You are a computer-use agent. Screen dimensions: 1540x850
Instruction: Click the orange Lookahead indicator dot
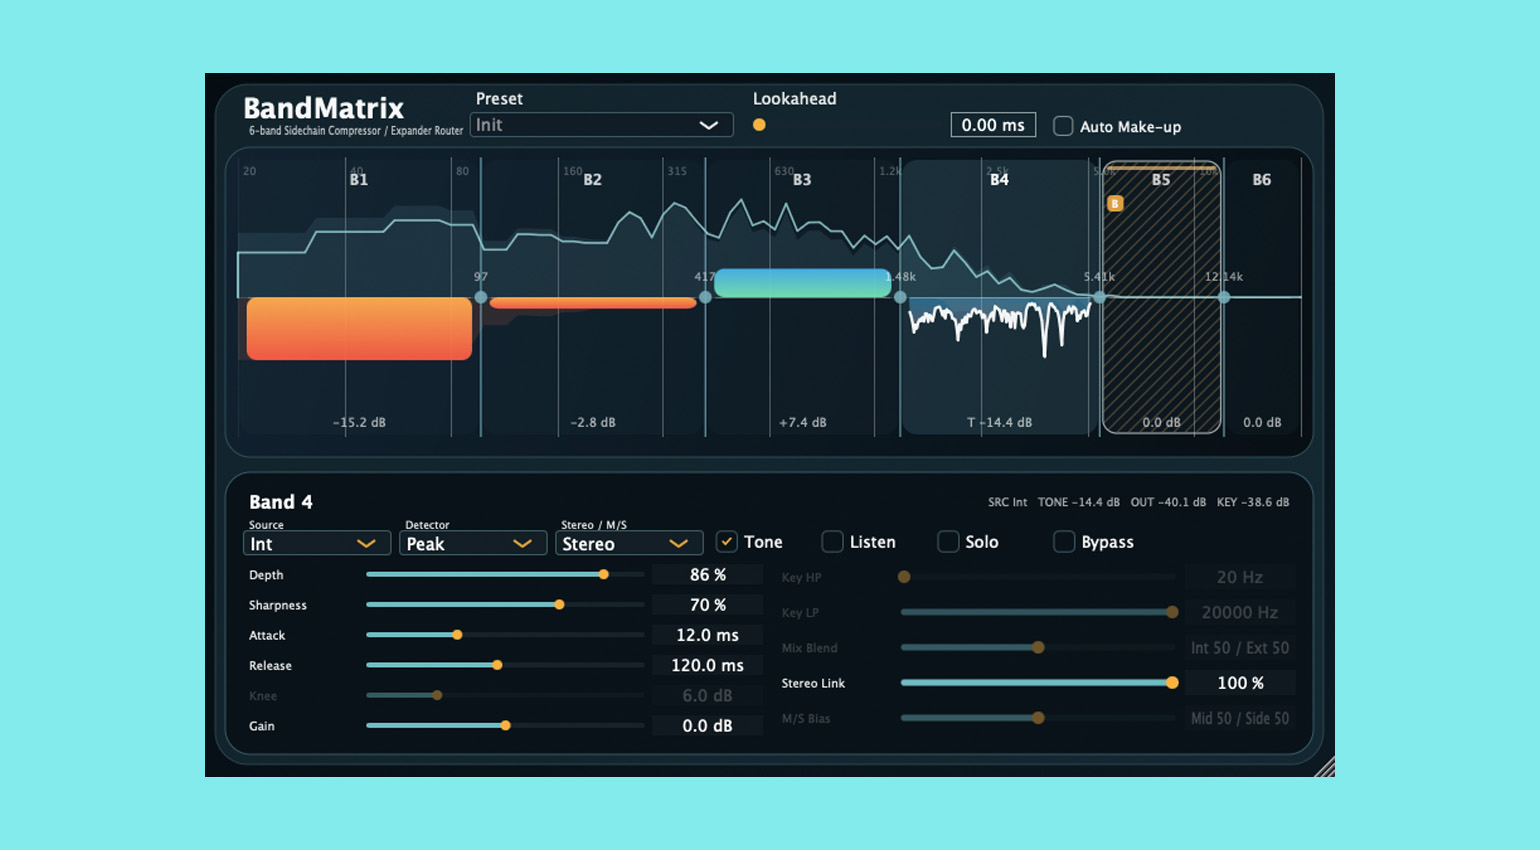tap(759, 125)
